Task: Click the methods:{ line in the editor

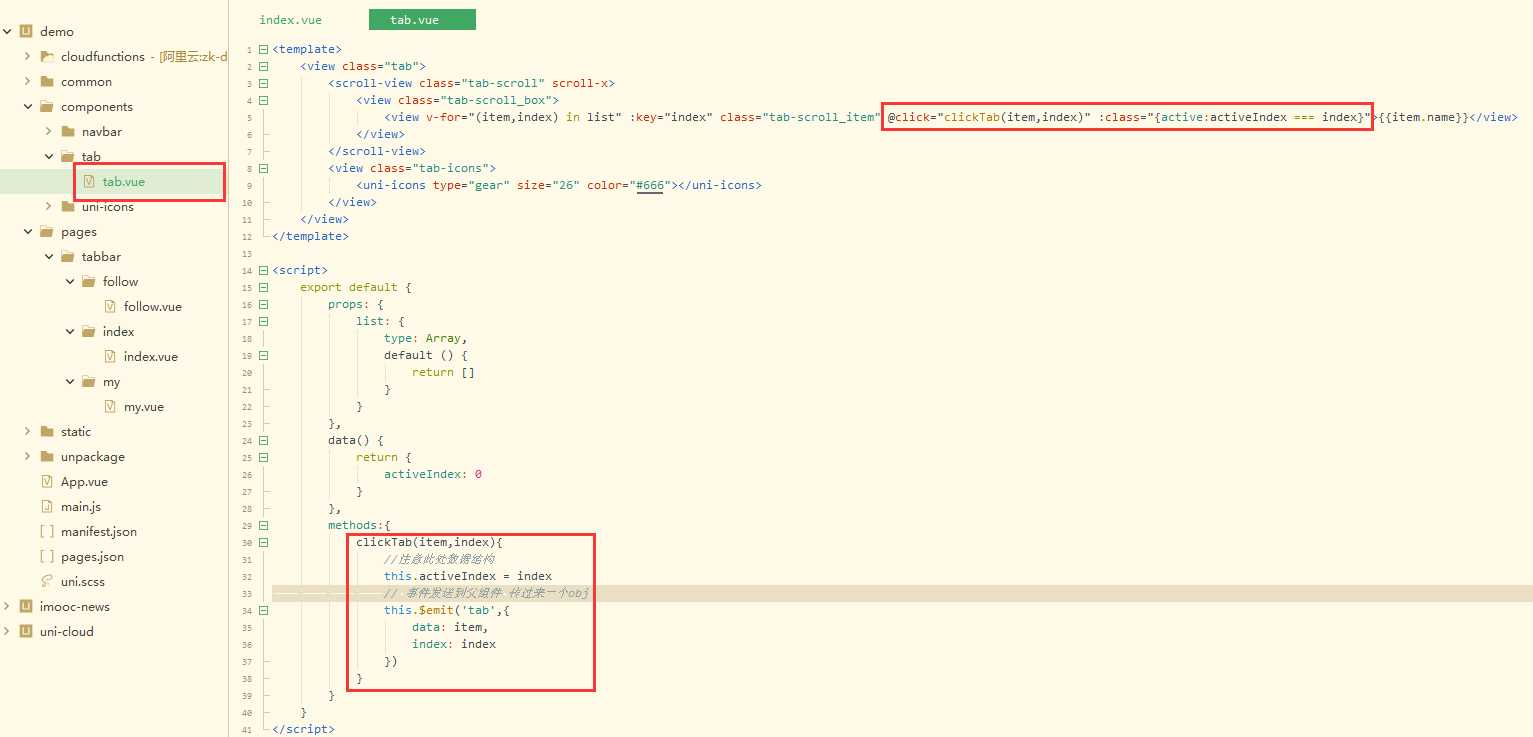Action: [x=359, y=525]
